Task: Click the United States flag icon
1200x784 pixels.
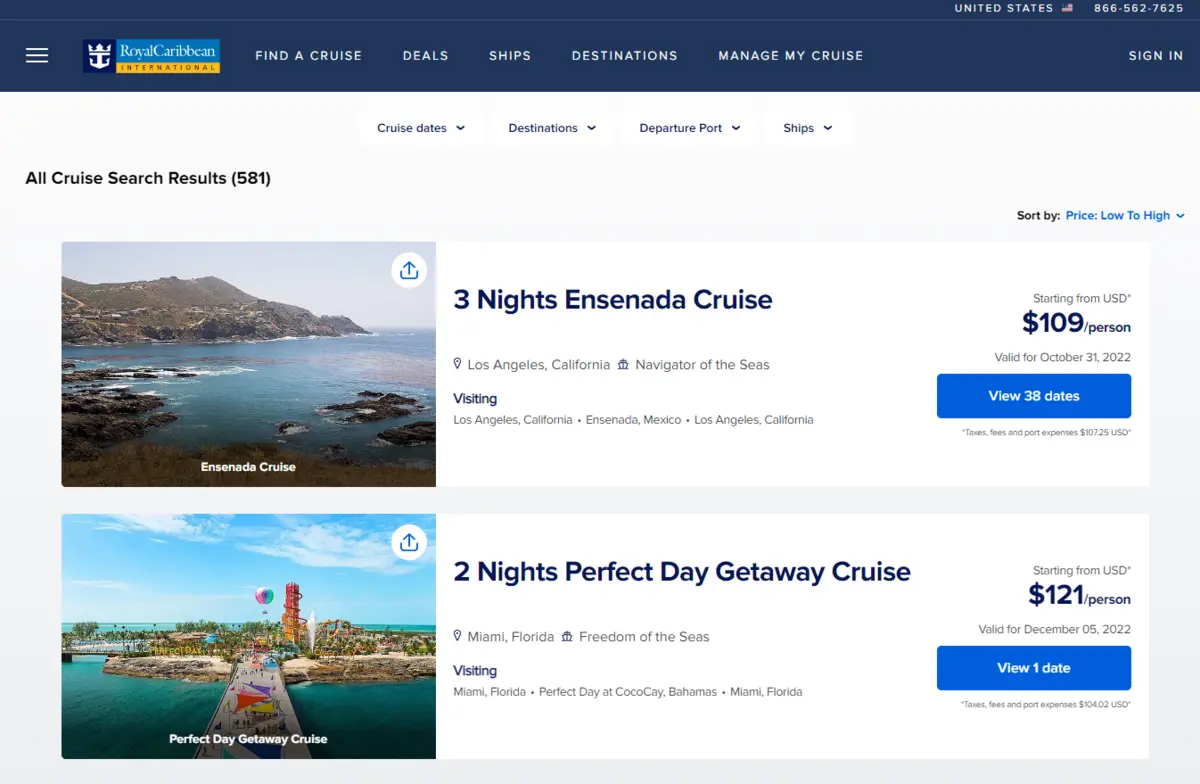Action: [x=1067, y=8]
